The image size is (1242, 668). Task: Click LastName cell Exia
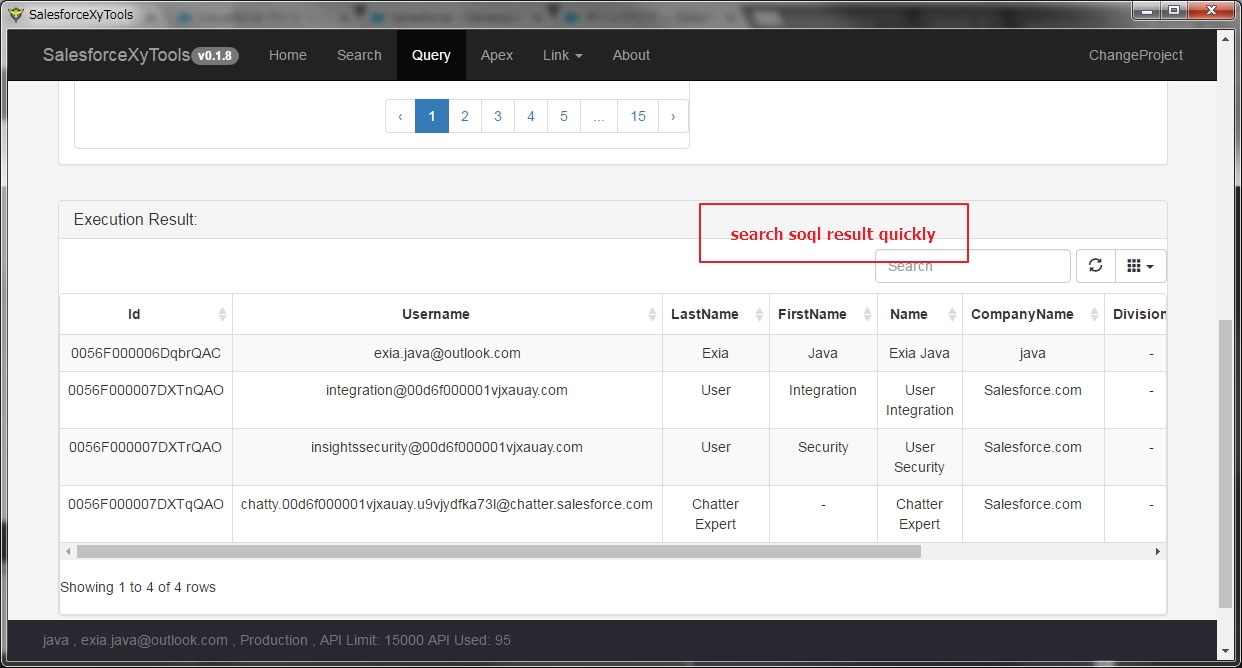tap(716, 353)
